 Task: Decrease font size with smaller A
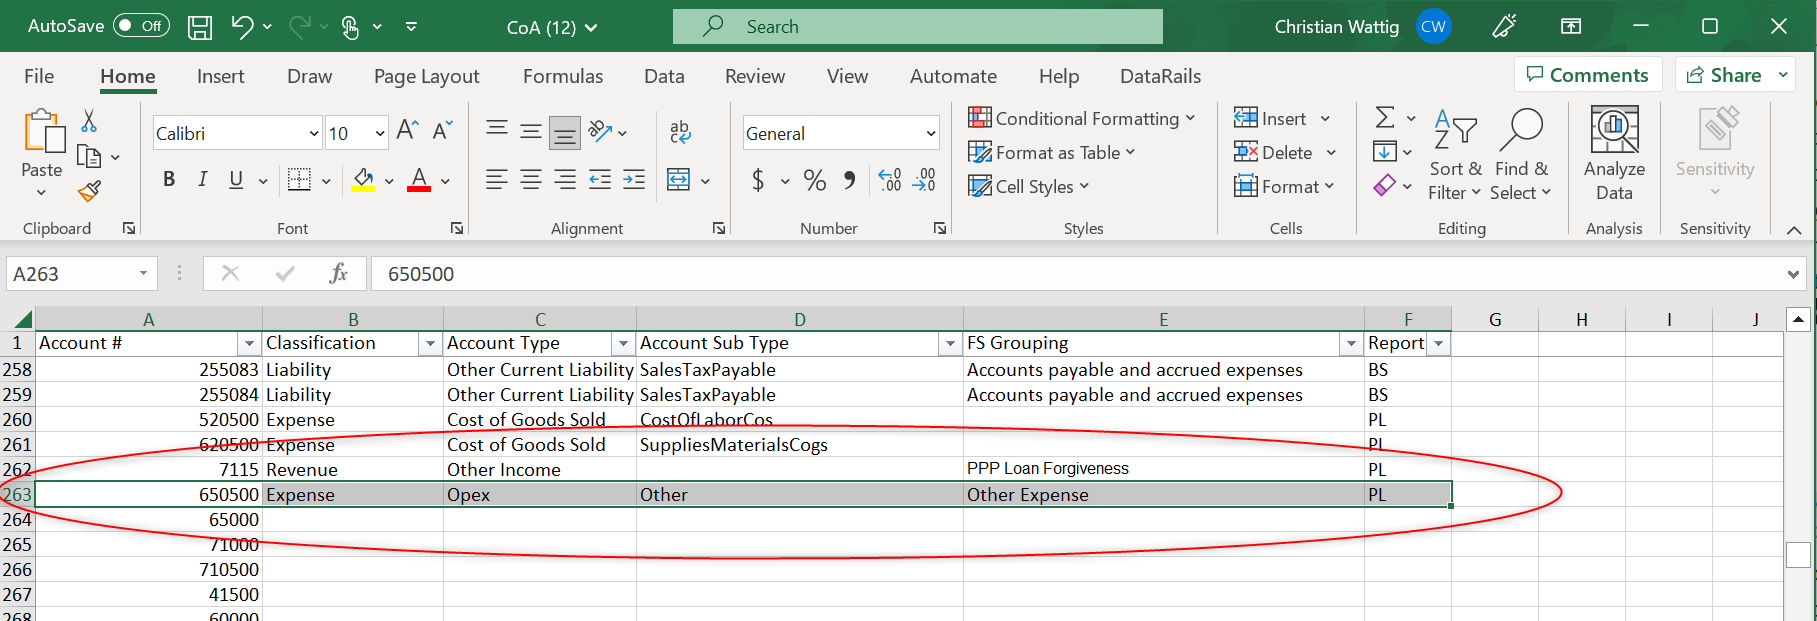pyautogui.click(x=442, y=130)
